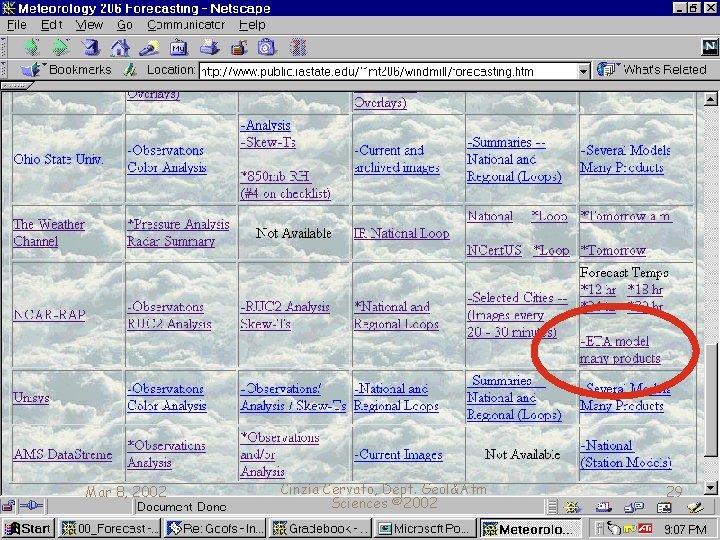Image resolution: width=720 pixels, height=540 pixels.
Task: Collapse the navigation toolbar with its left handle
Action: [x=4, y=47]
